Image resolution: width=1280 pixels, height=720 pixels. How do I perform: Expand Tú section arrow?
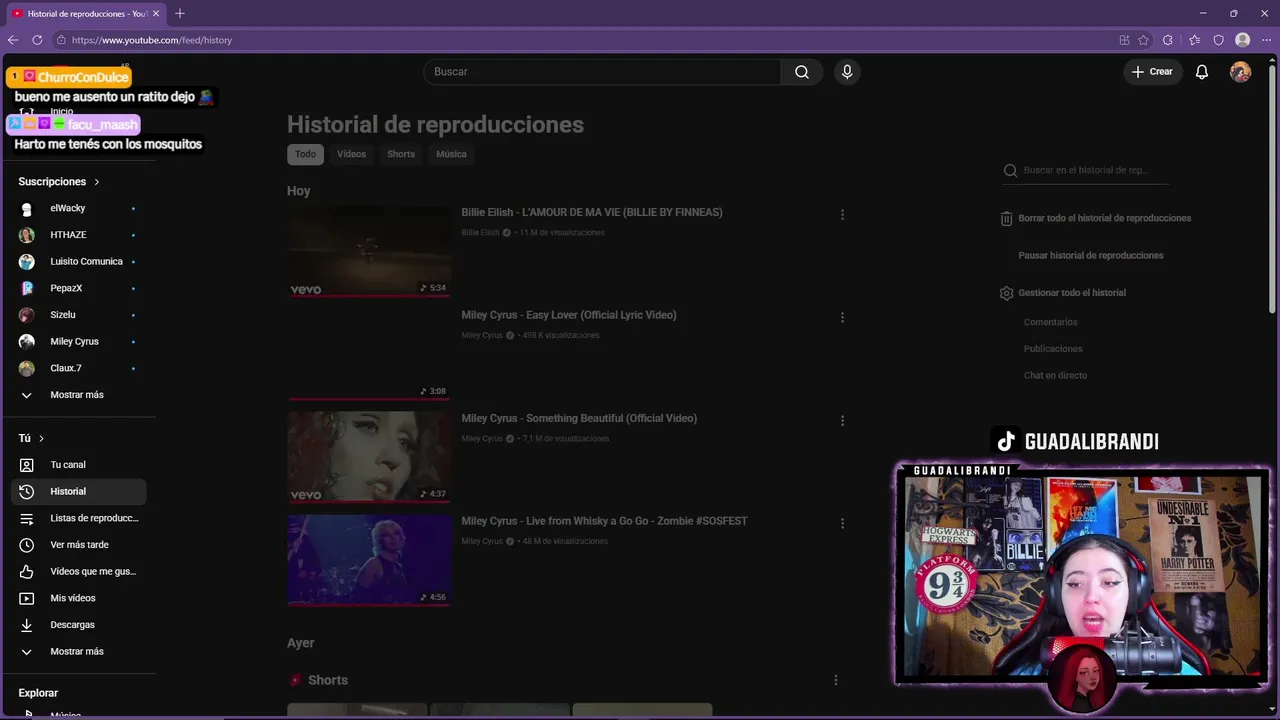pyautogui.click(x=41, y=438)
